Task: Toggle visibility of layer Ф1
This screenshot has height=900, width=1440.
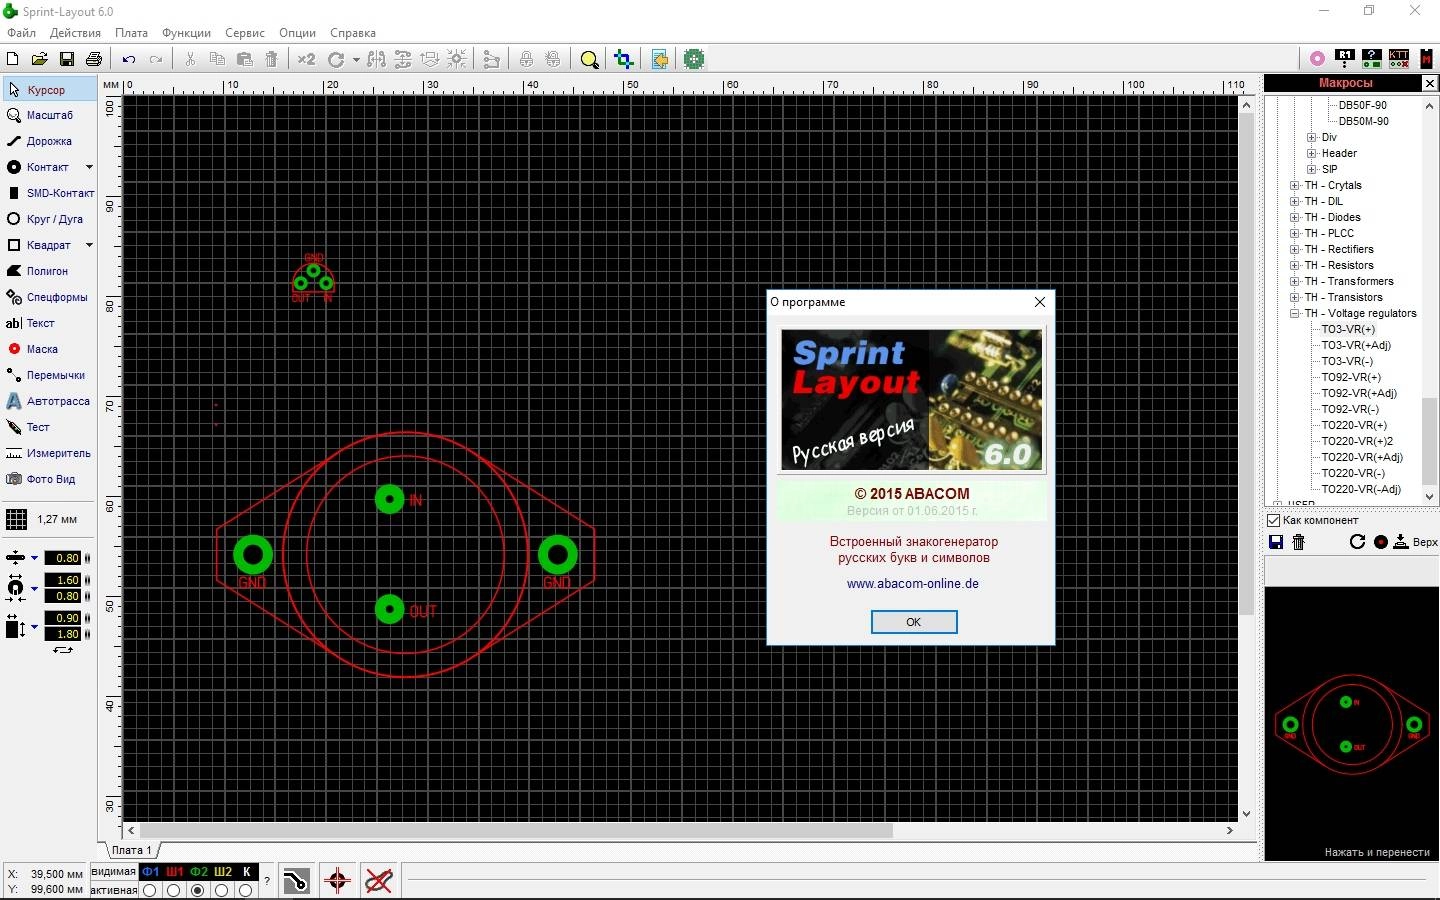Action: [151, 872]
